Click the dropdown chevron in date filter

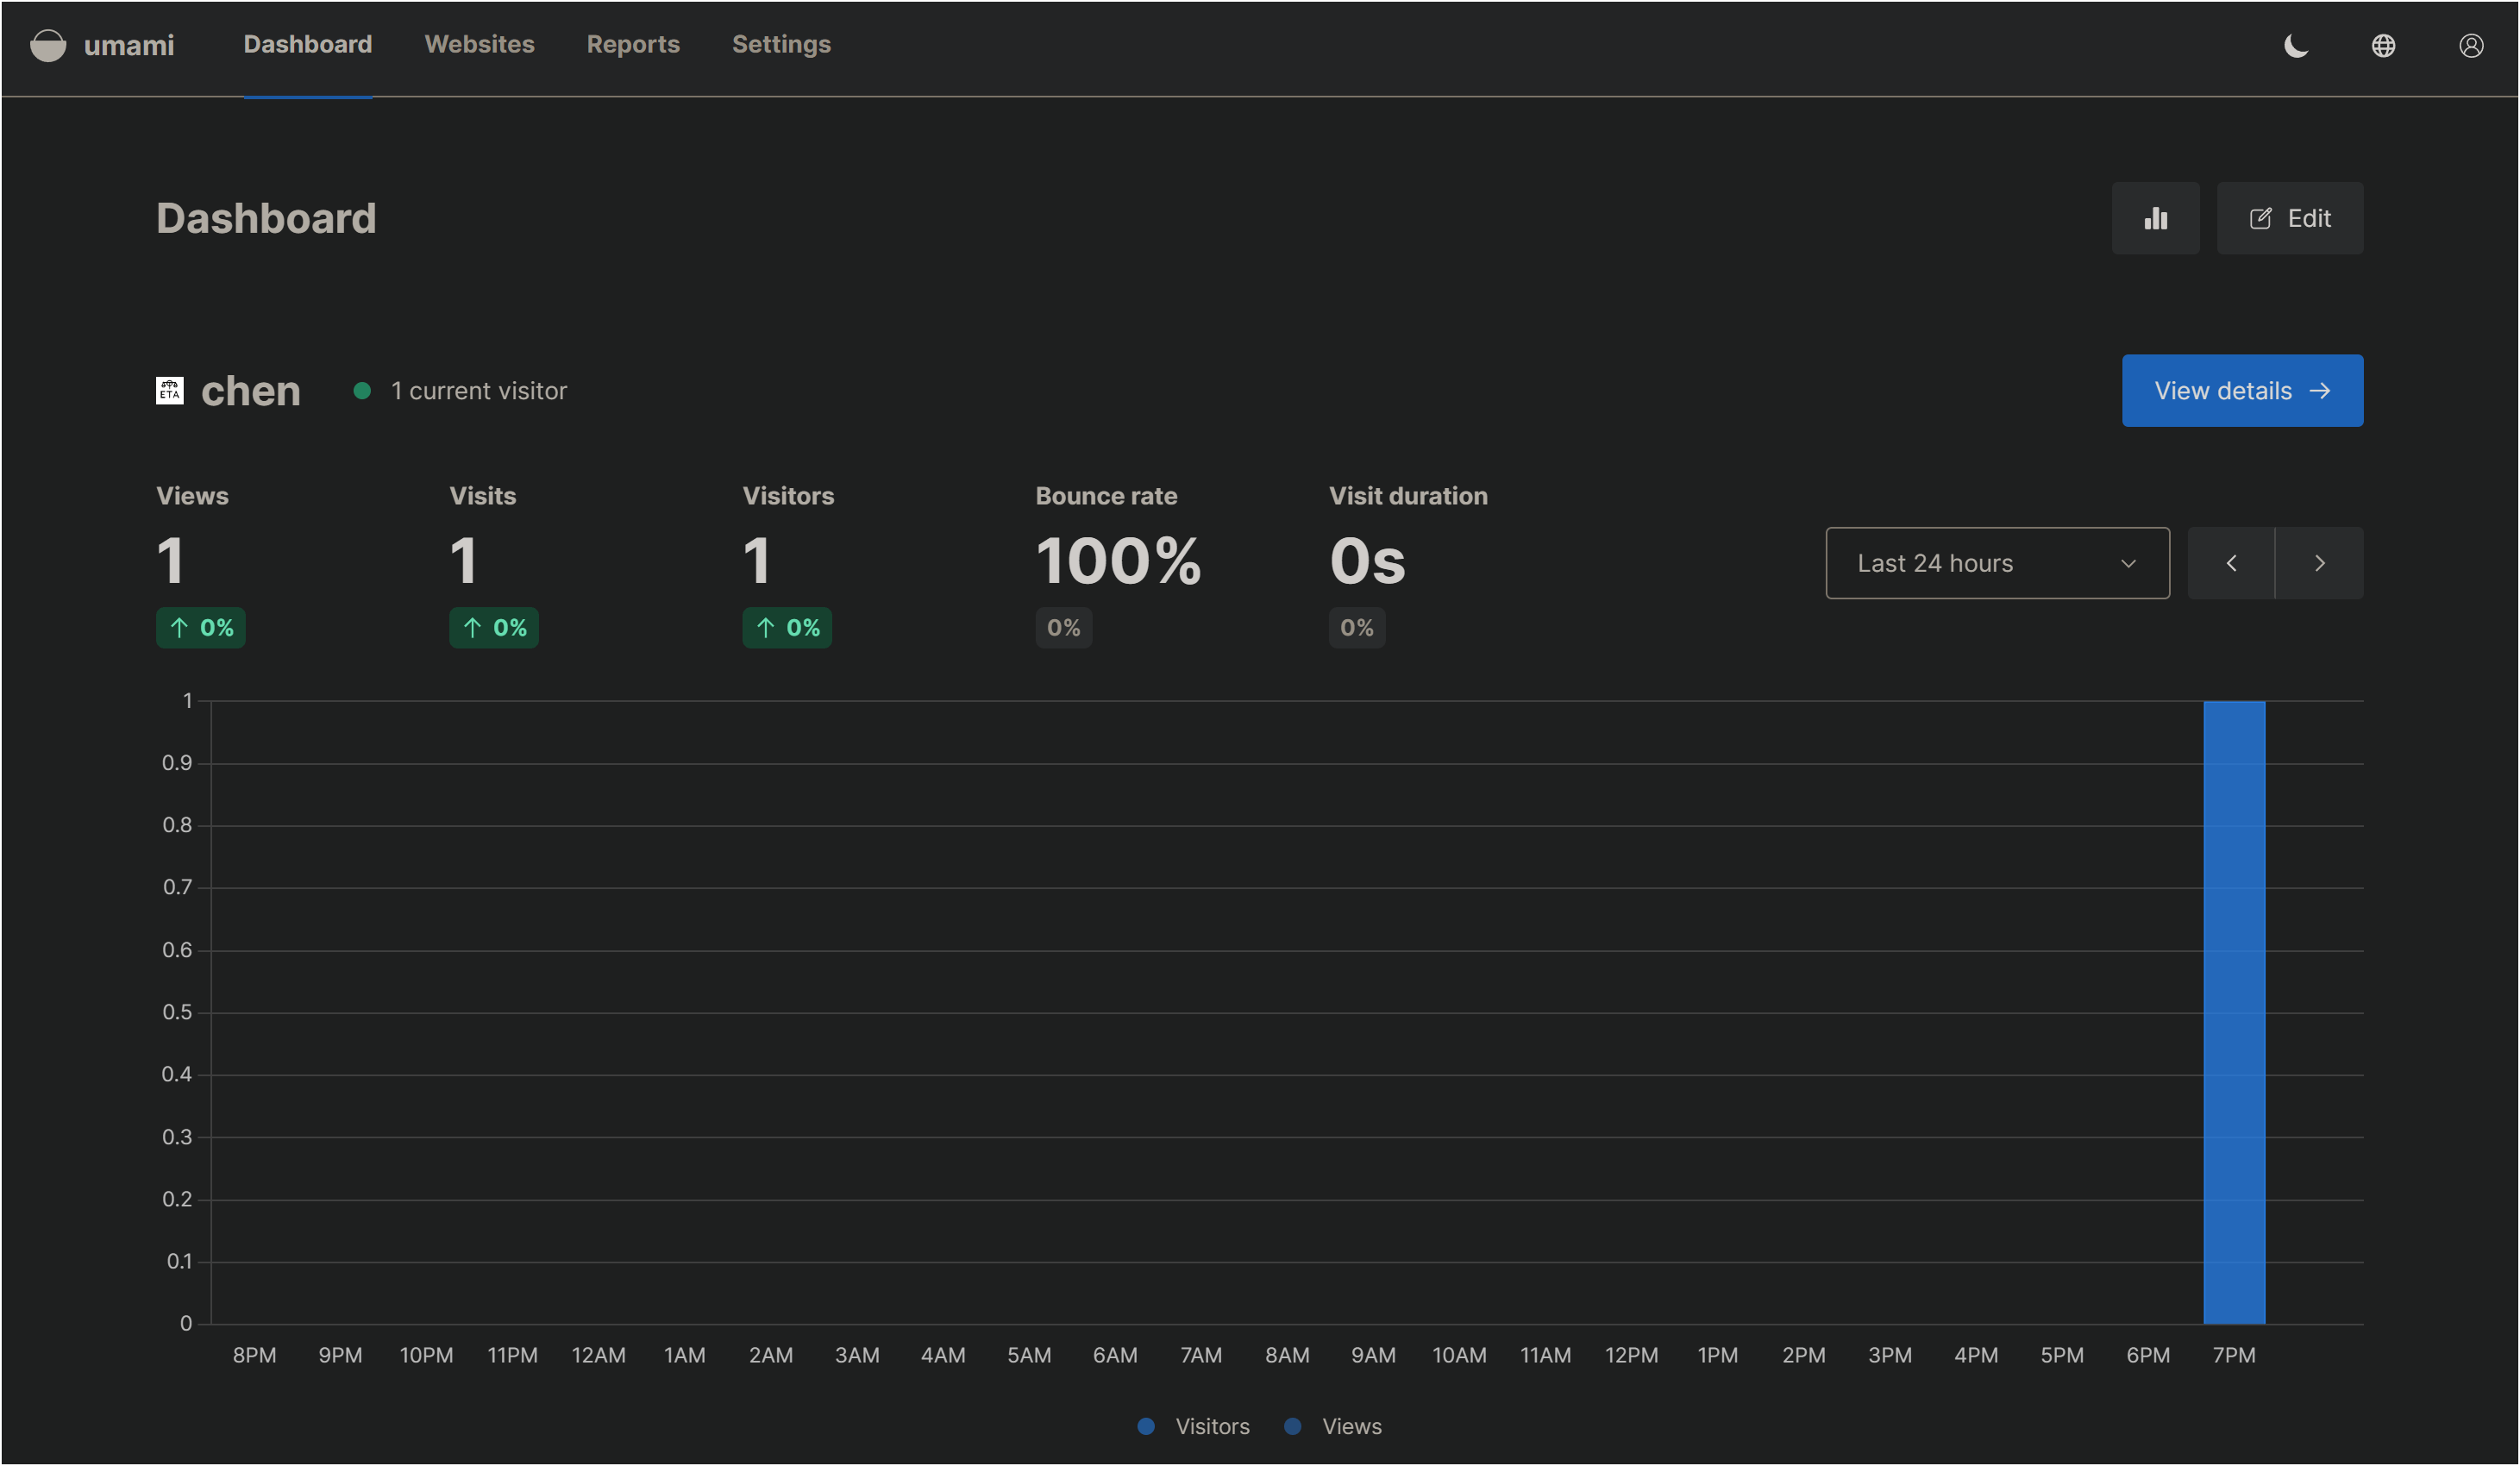(x=2128, y=563)
